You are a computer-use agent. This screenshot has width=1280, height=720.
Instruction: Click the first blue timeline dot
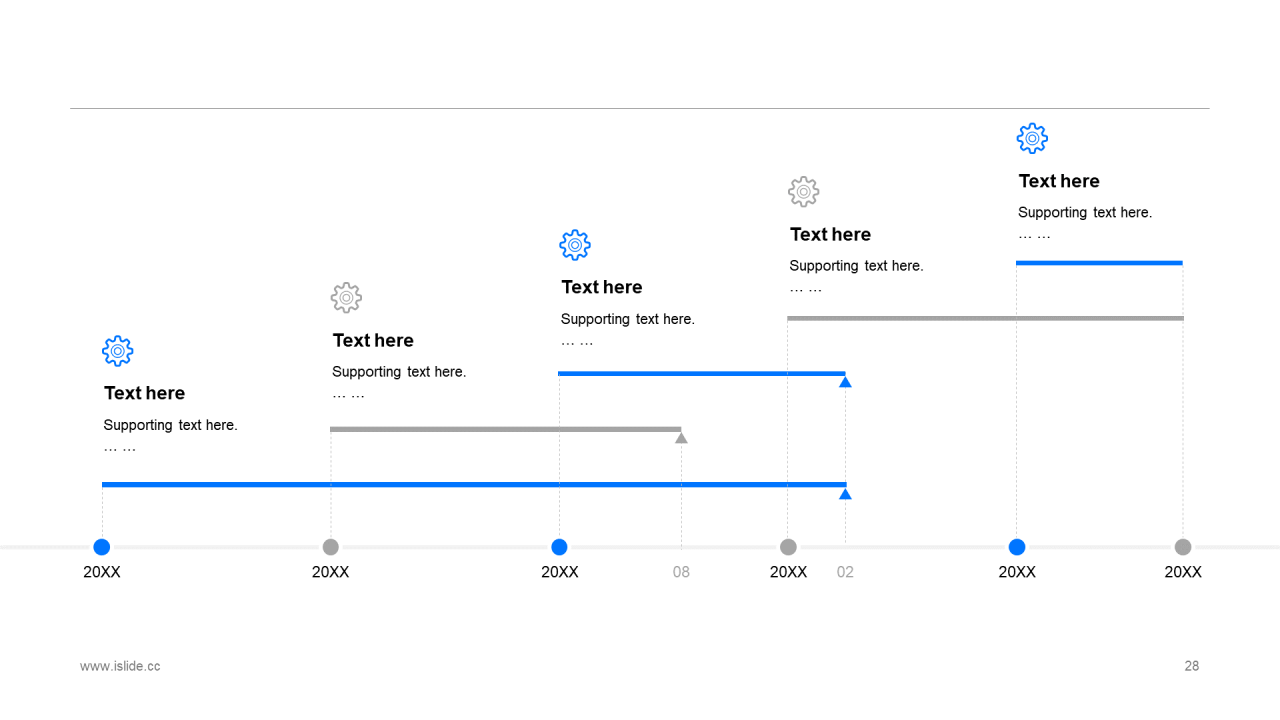tap(102, 547)
